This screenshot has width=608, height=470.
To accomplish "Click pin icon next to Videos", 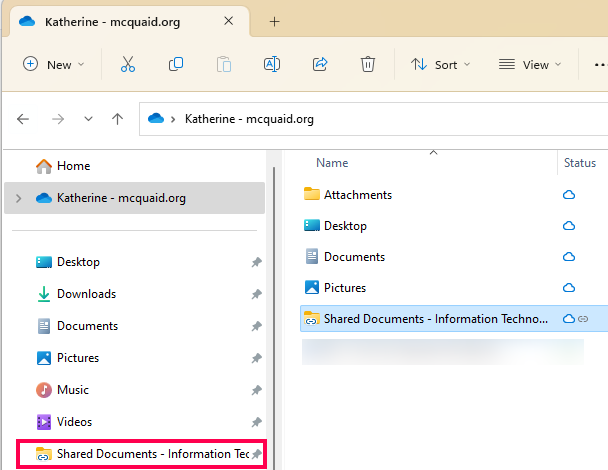I will (x=256, y=422).
